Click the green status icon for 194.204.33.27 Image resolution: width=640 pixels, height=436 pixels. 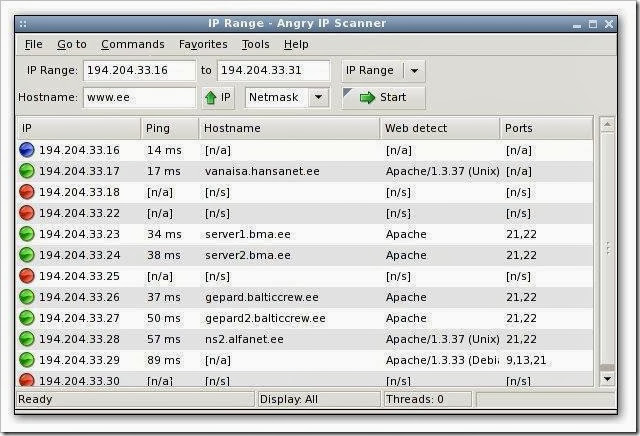27,318
